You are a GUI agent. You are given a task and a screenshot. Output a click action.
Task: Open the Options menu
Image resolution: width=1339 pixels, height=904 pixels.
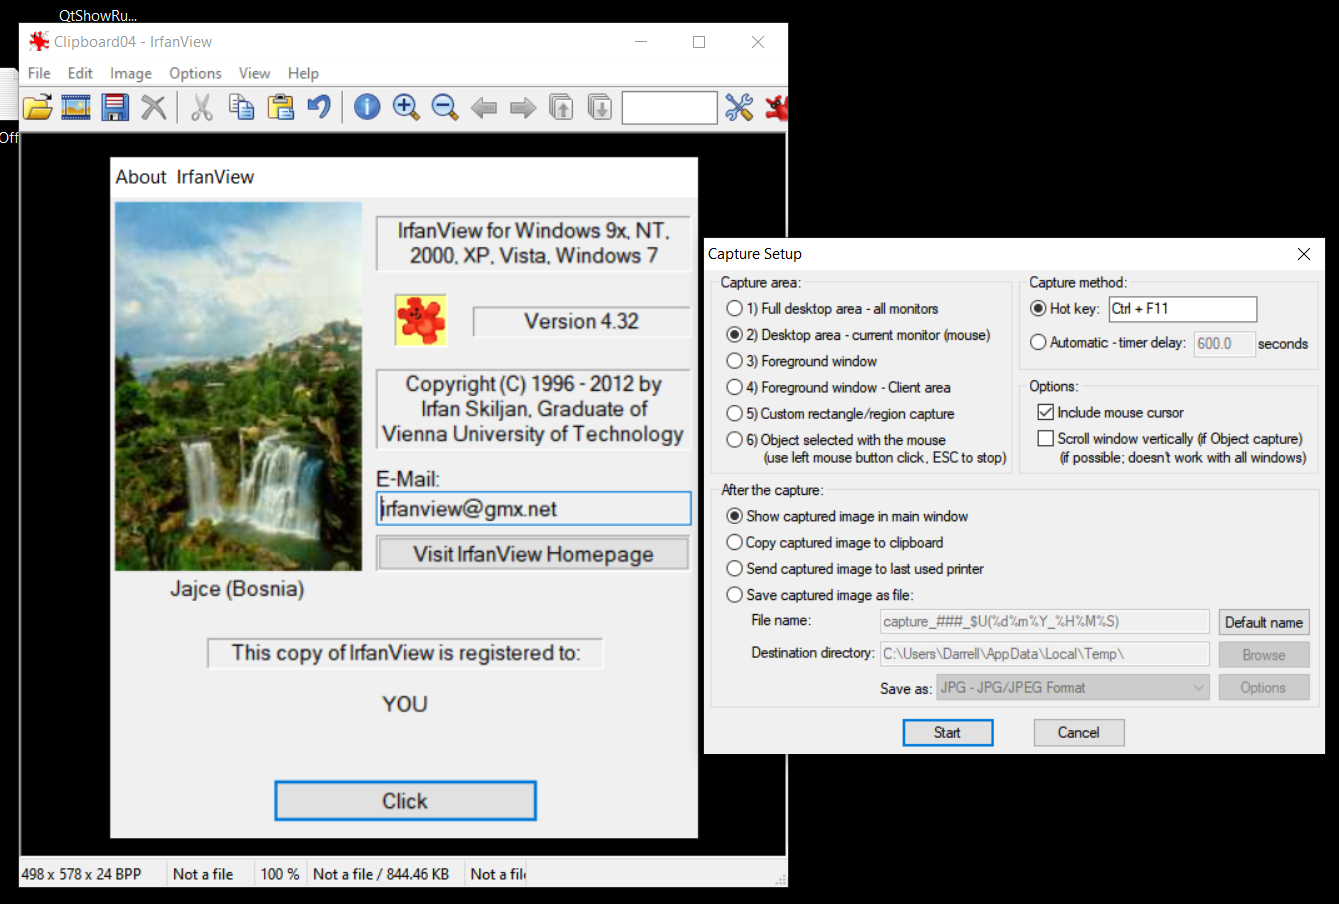pos(194,73)
